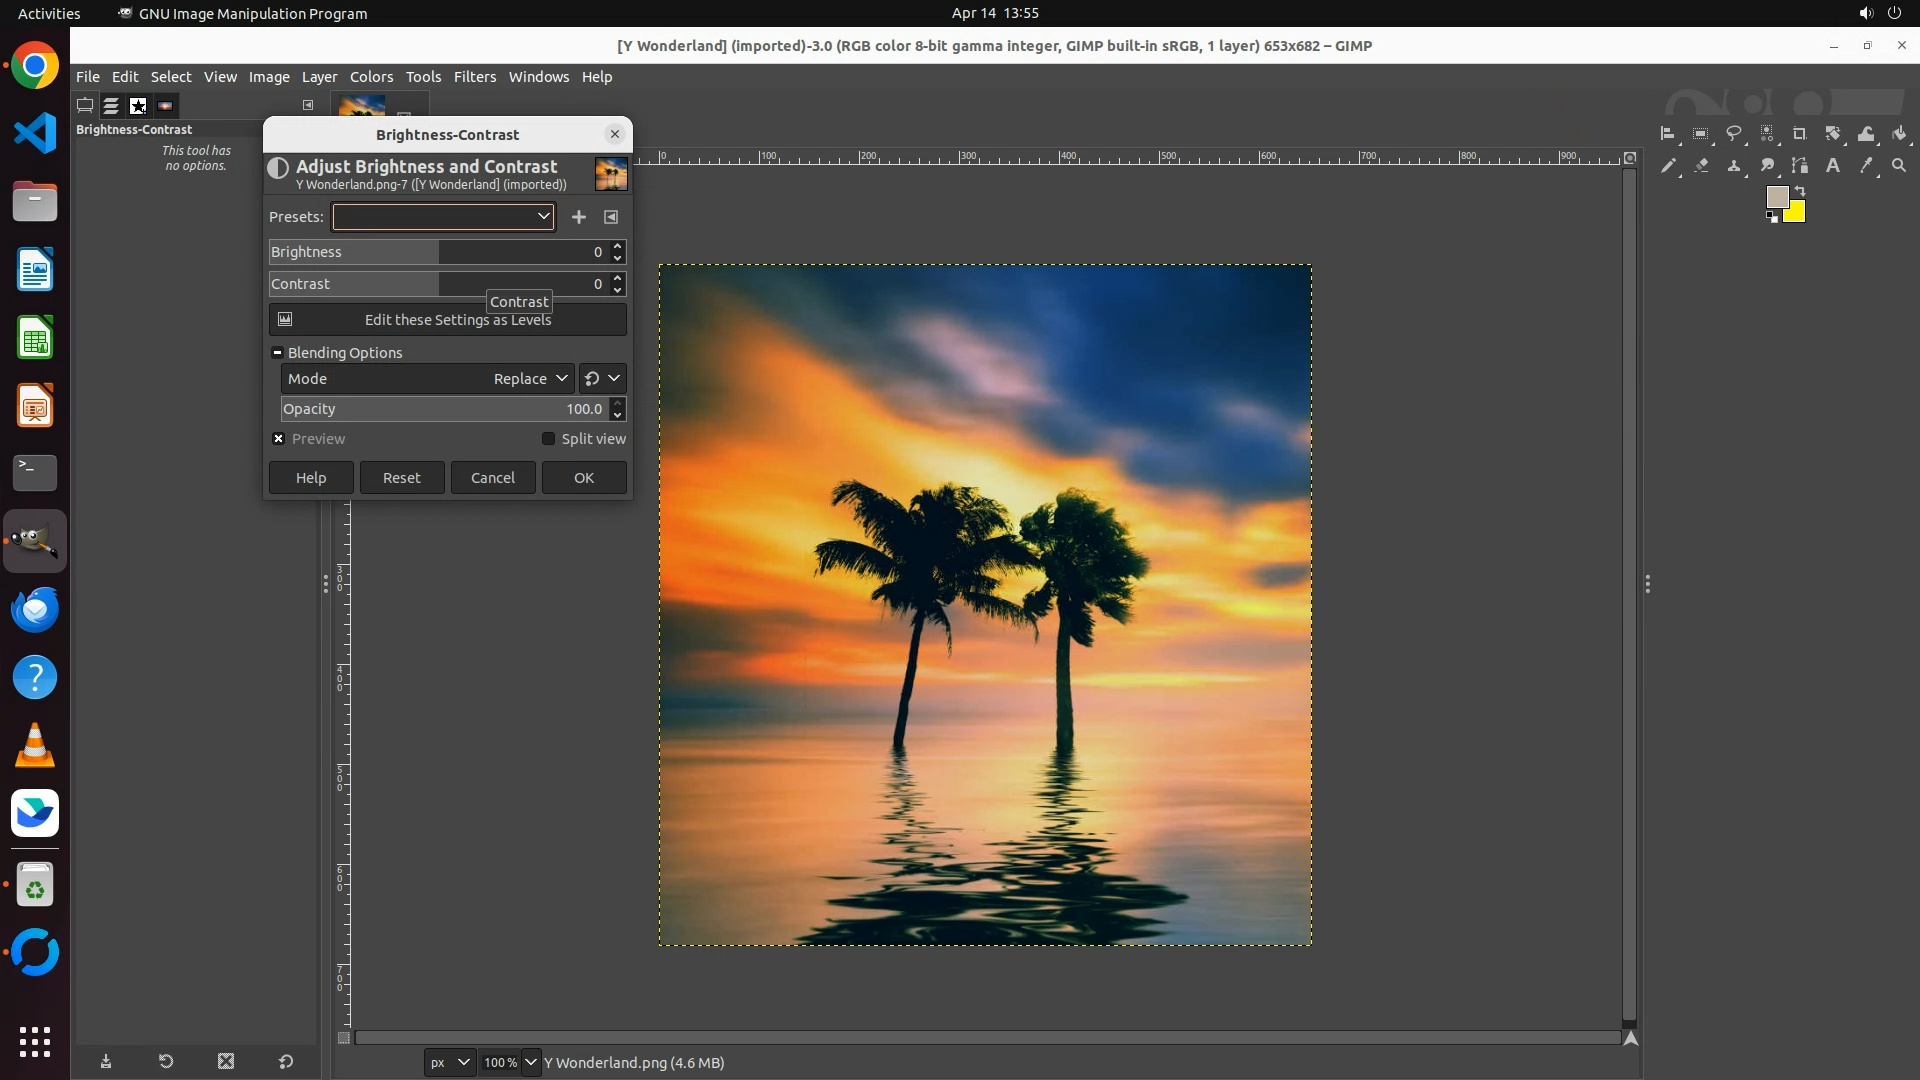Open the zoom percentage dropdown in status bar
Viewport: 1920px width, 1080px height.
pyautogui.click(x=531, y=1062)
